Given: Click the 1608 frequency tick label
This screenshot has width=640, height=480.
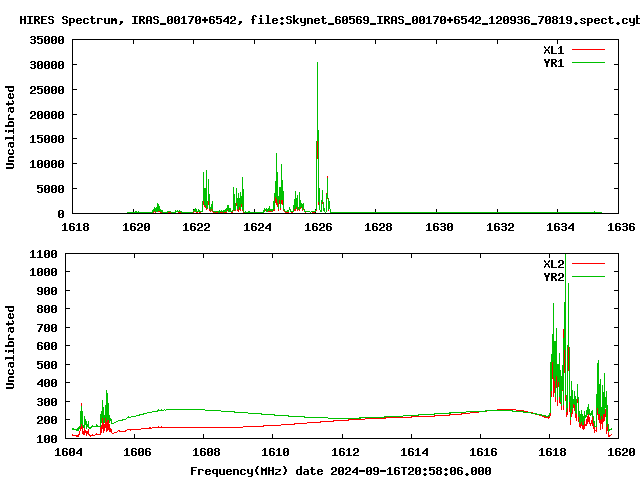Looking at the screenshot, I should pyautogui.click(x=206, y=452).
